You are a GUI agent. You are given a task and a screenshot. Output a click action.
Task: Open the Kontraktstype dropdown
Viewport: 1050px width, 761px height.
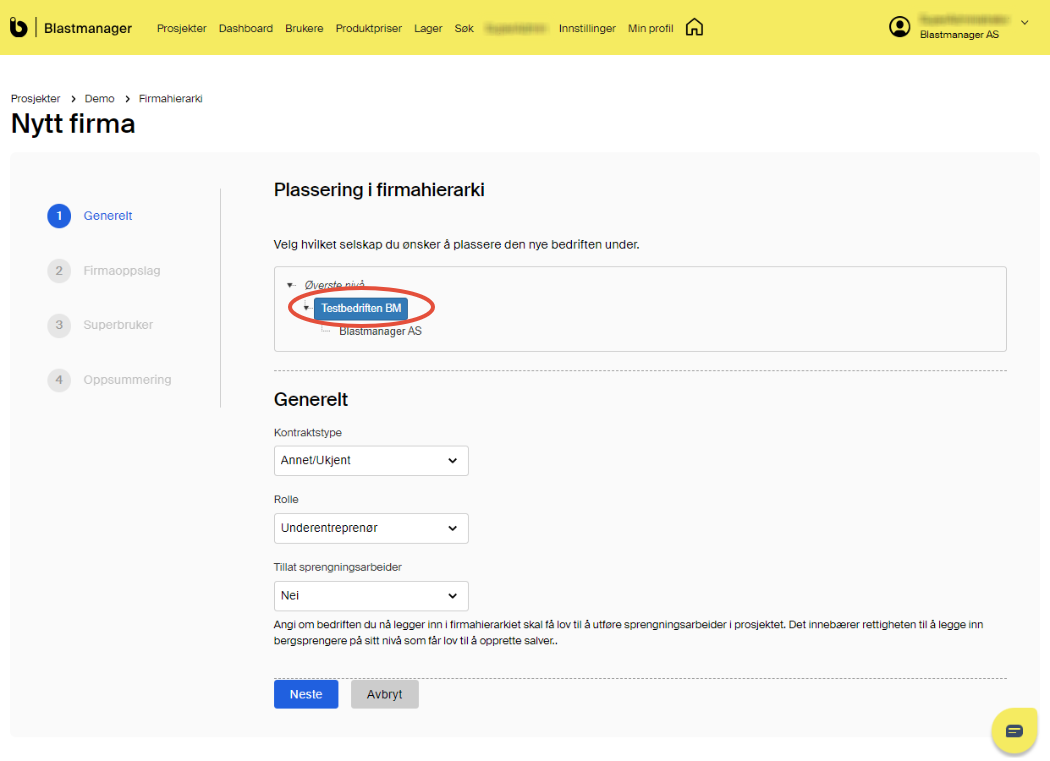click(x=371, y=461)
